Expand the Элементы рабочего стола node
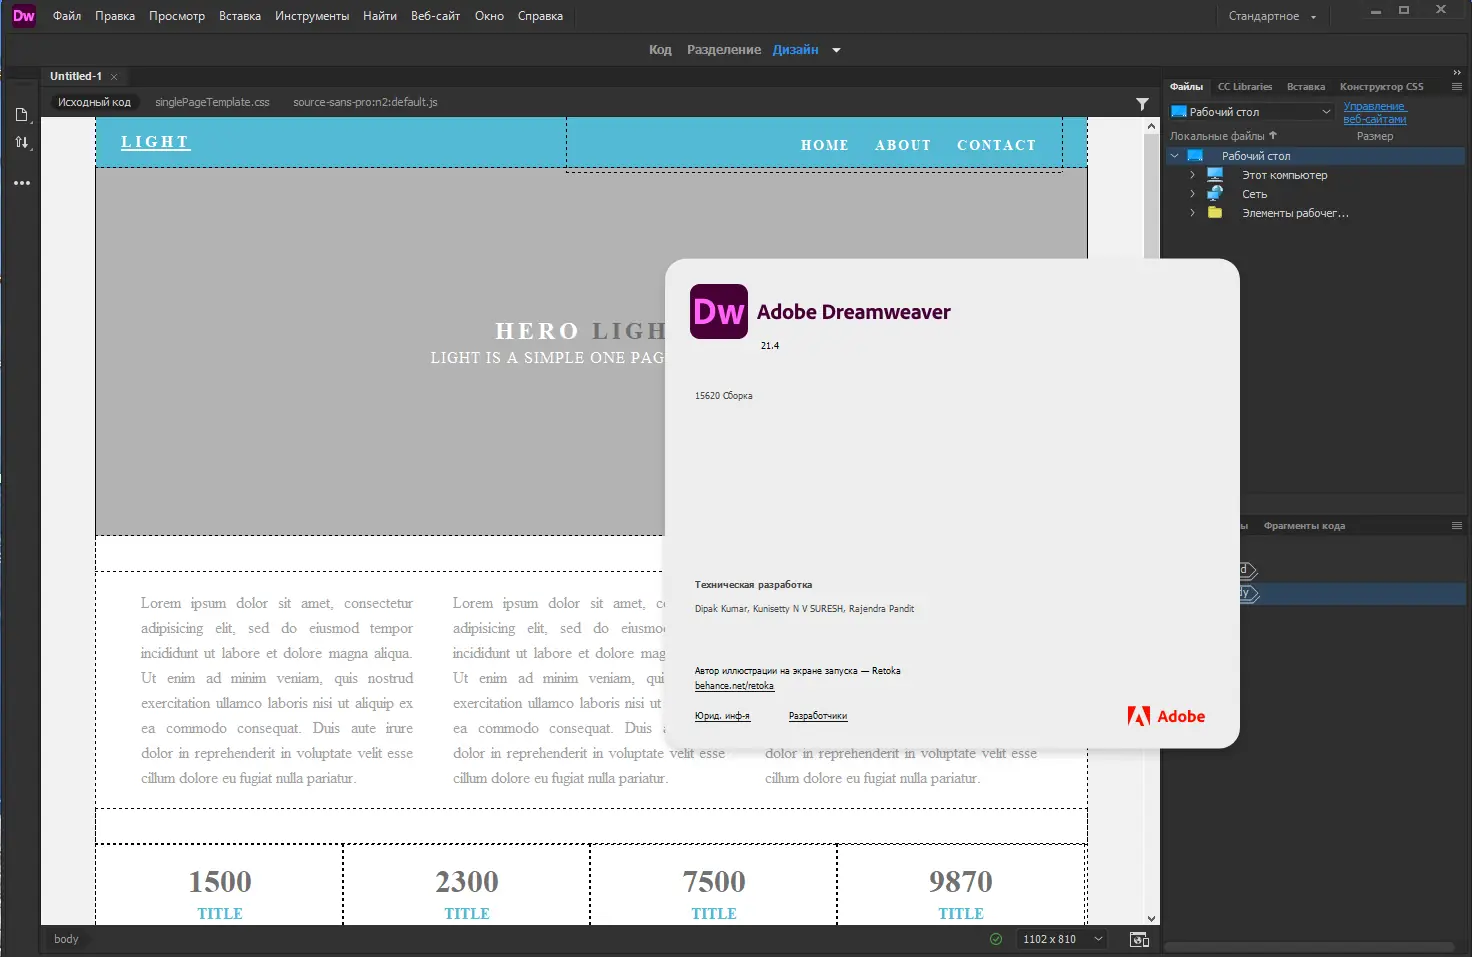The width and height of the screenshot is (1472, 957). (x=1192, y=213)
